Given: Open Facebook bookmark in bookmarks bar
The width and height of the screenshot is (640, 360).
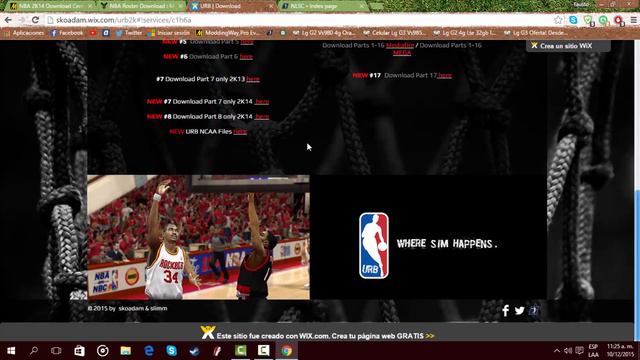Looking at the screenshot, I should [x=67, y=33].
